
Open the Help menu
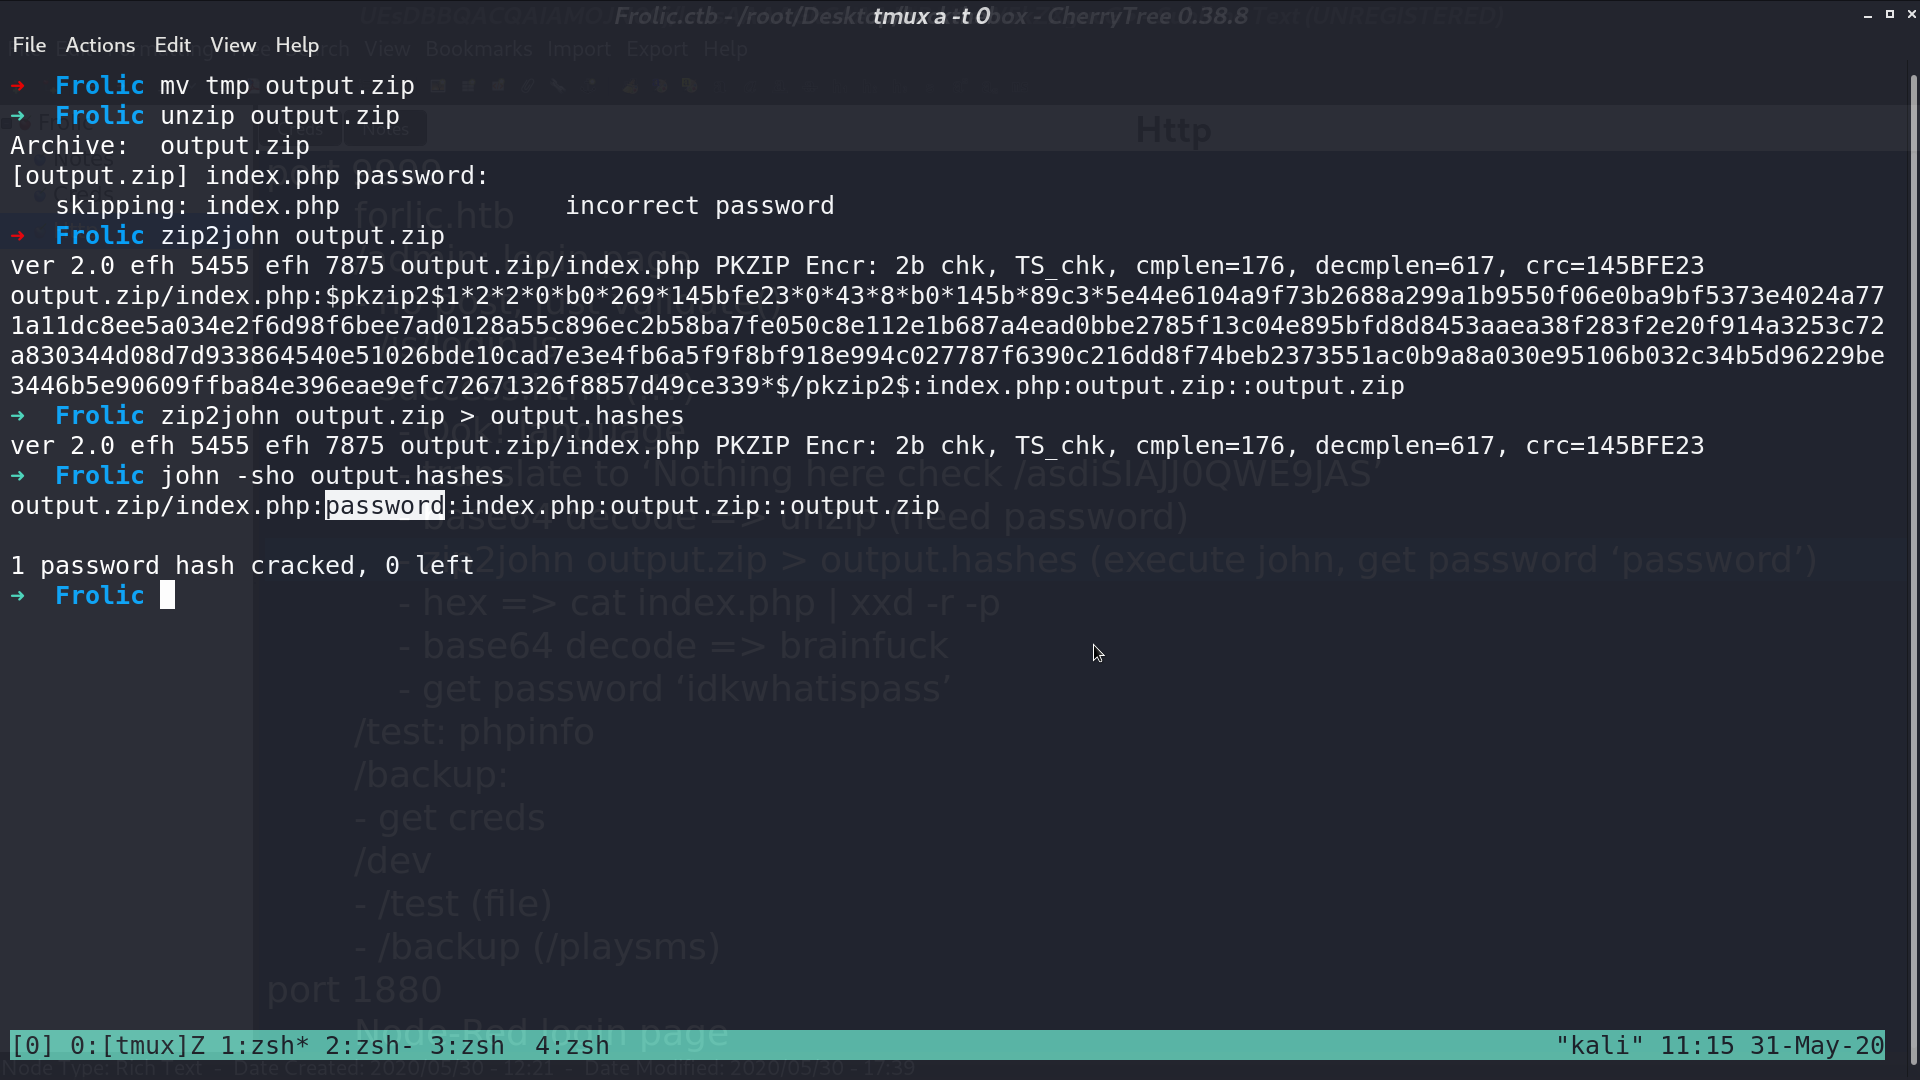click(x=297, y=45)
